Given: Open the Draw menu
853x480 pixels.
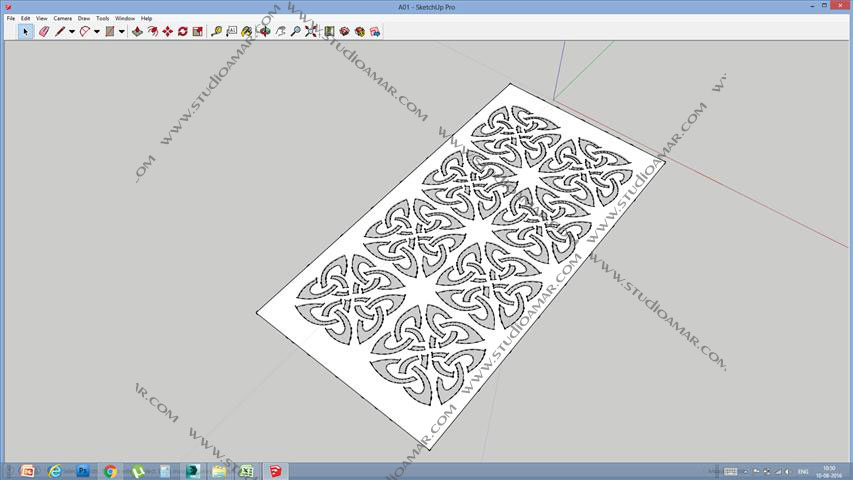Looking at the screenshot, I should pyautogui.click(x=84, y=18).
